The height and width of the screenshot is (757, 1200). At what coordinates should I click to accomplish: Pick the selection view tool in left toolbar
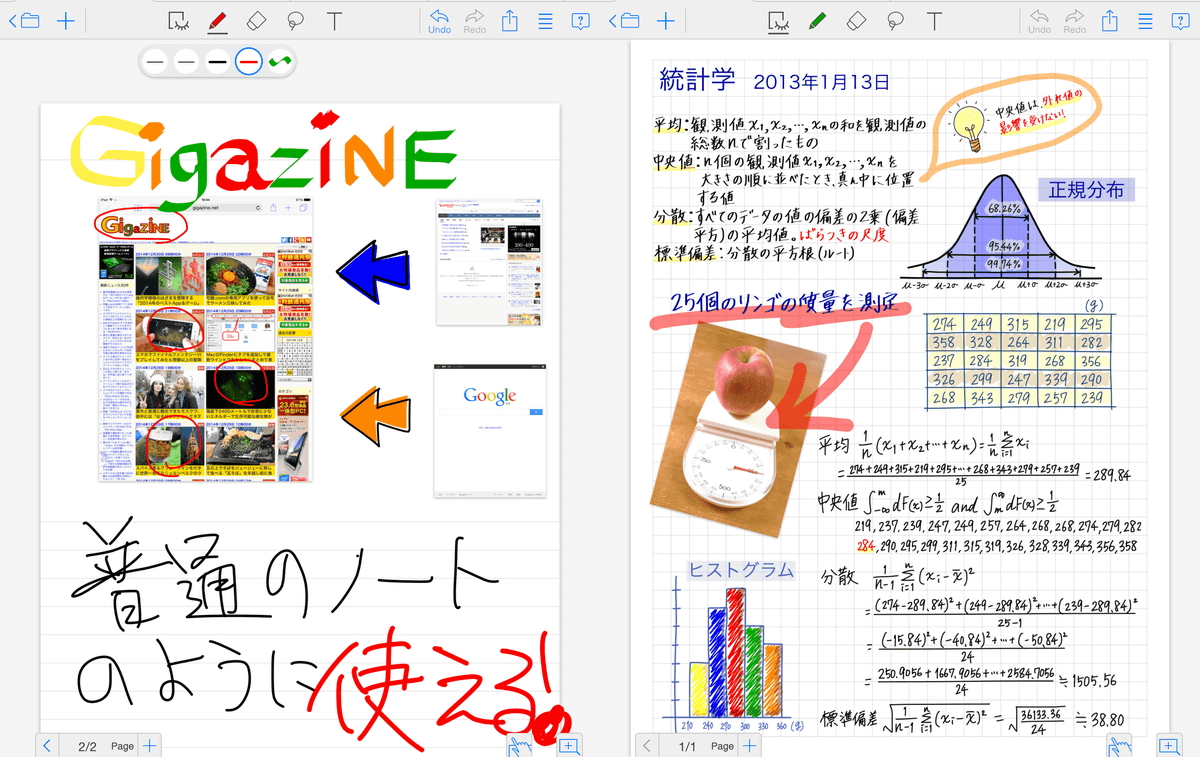[178, 20]
